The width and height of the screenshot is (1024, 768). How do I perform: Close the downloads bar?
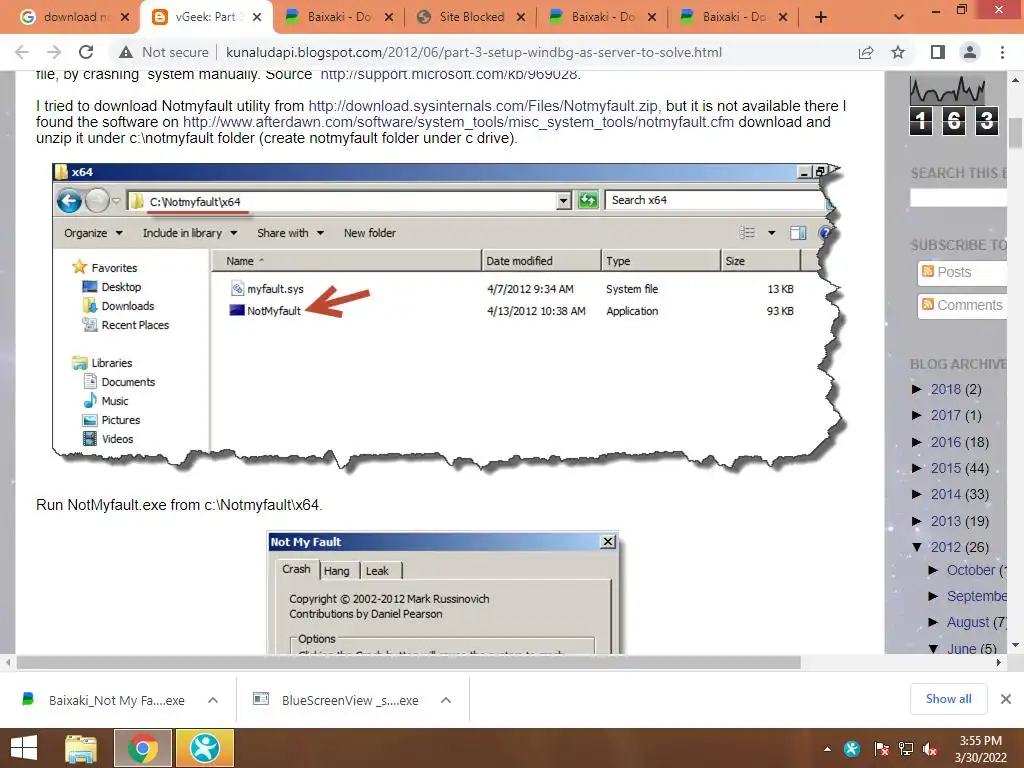coord(1006,699)
